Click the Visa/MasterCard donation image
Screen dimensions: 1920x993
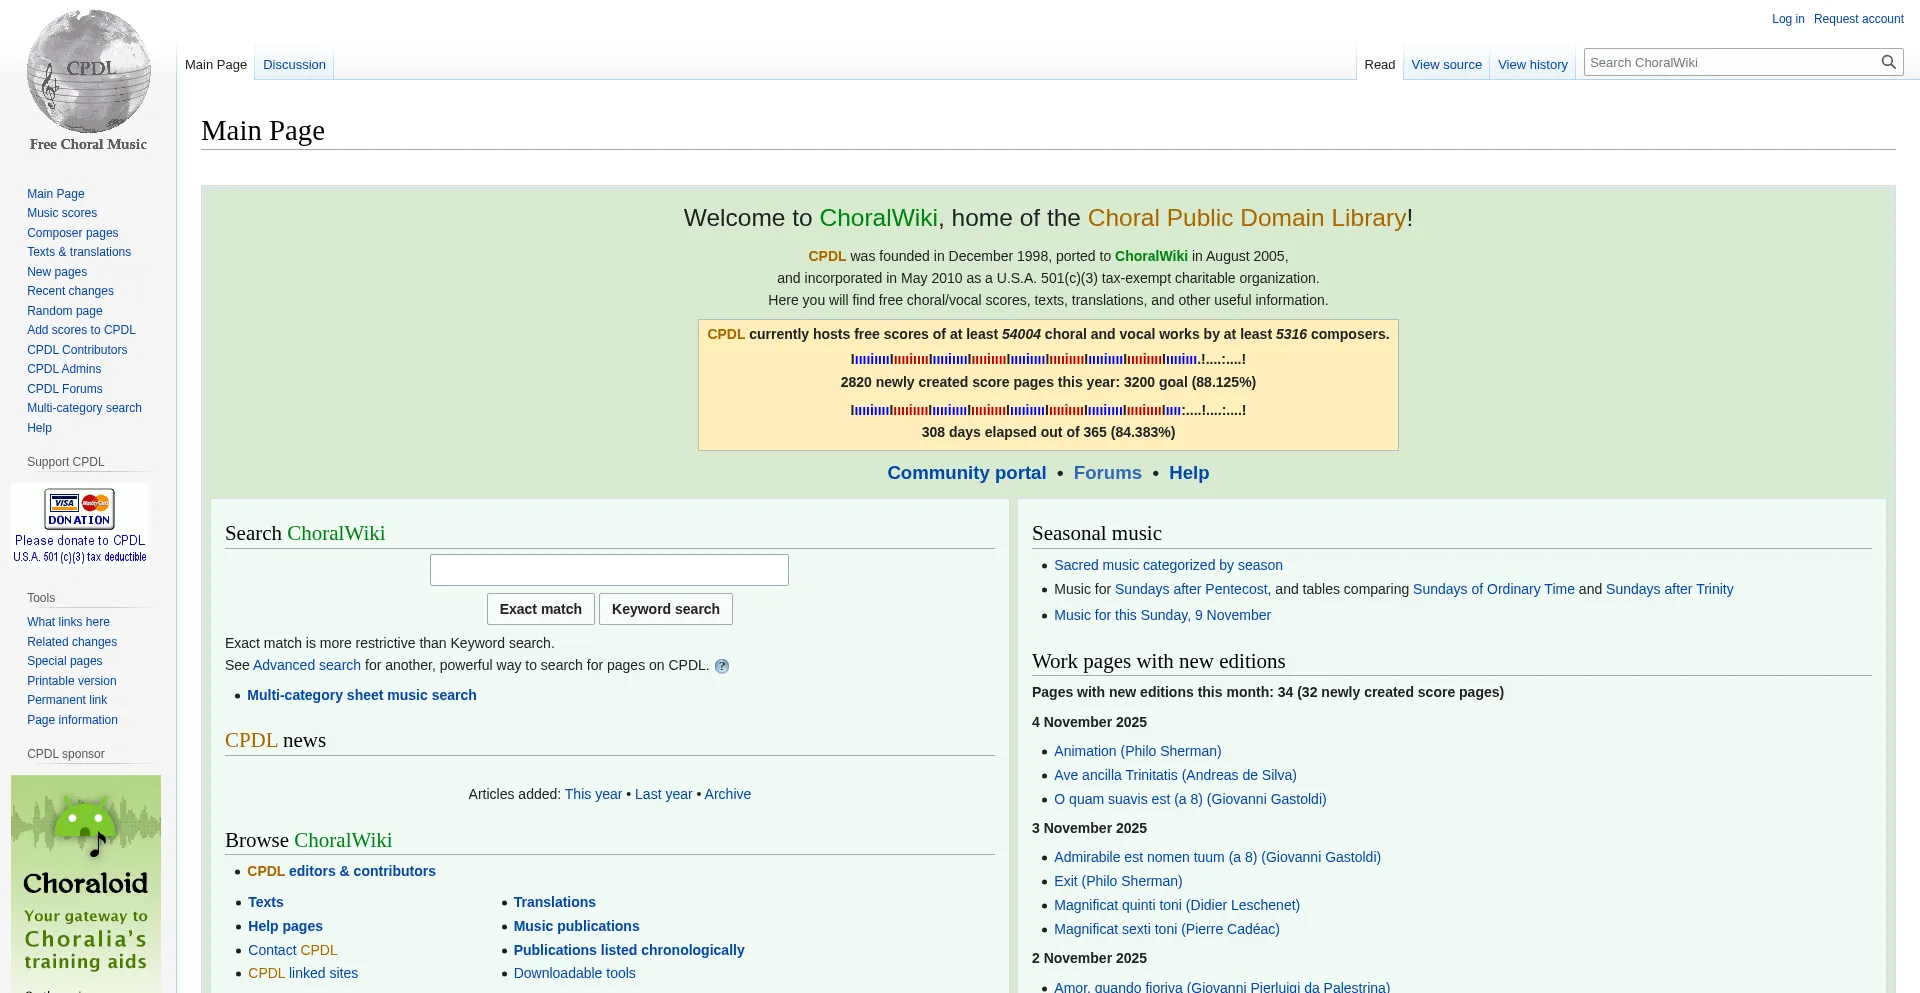tap(80, 508)
